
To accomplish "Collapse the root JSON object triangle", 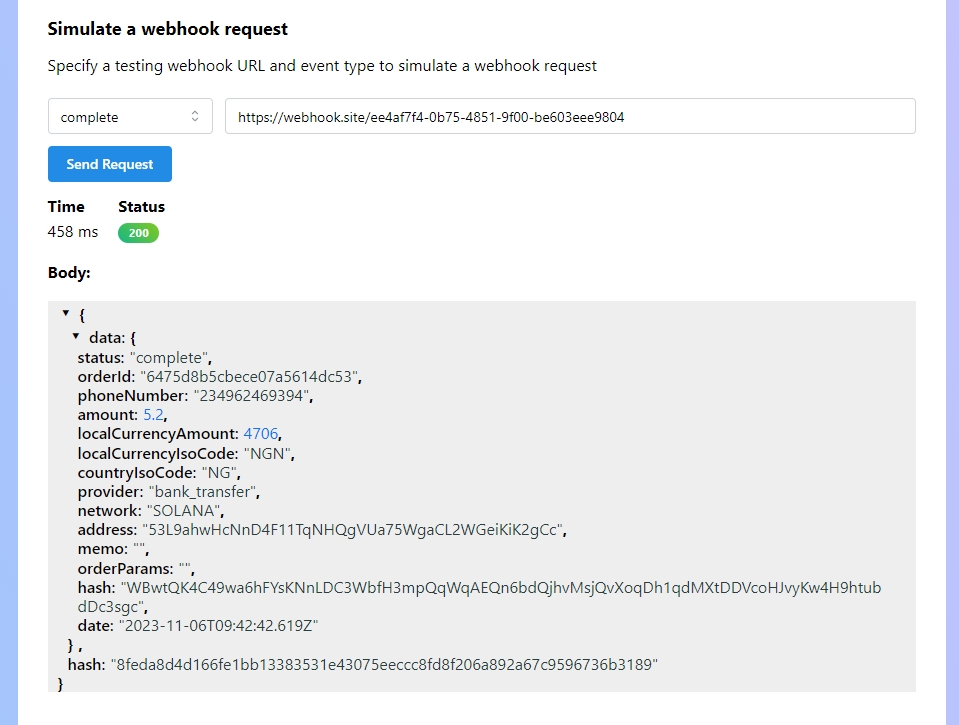I will click(x=66, y=314).
